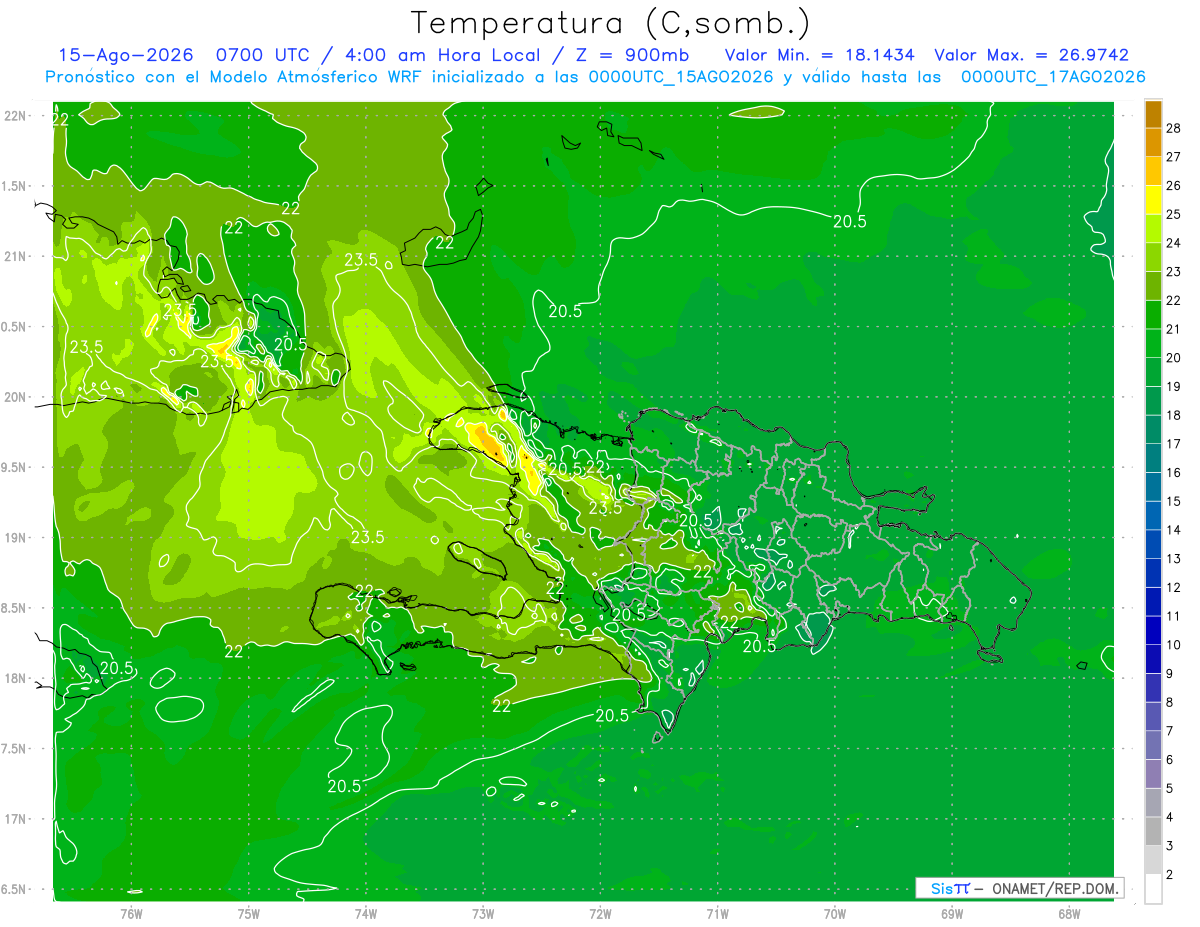Viewport: 1200px width, 927px height.
Task: Click the "7.5N" latitude axis label
Action: (x=15, y=749)
